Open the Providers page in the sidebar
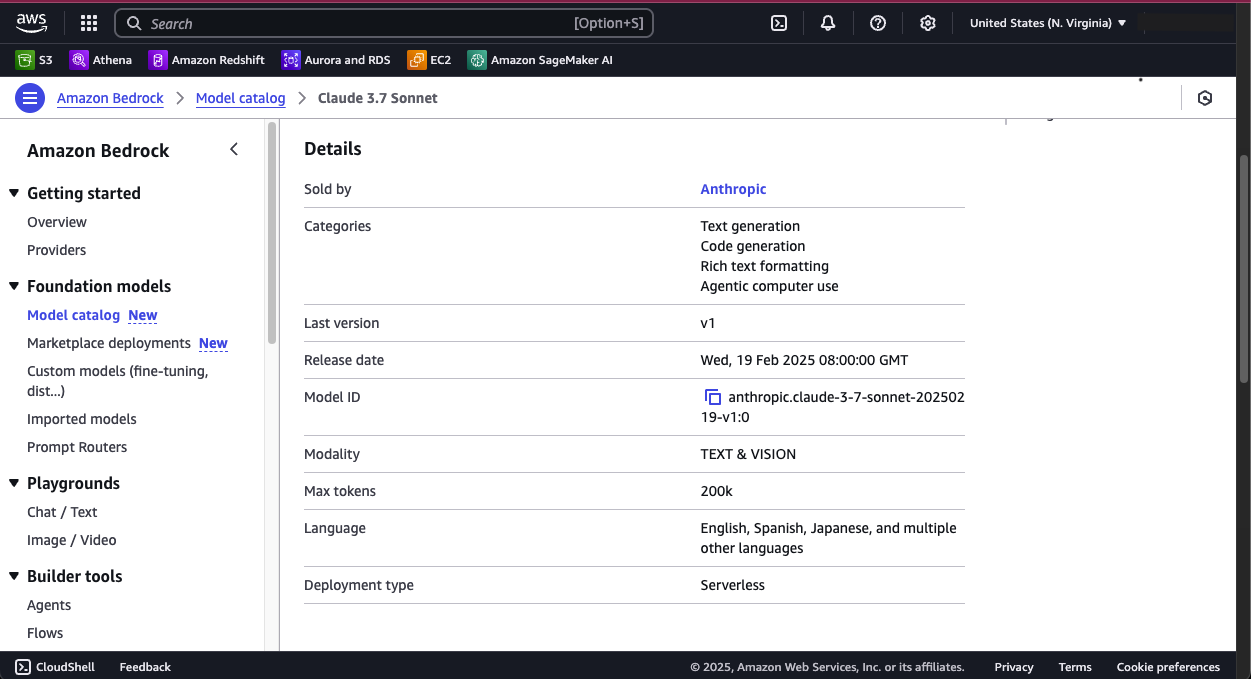The image size is (1251, 679). click(57, 250)
